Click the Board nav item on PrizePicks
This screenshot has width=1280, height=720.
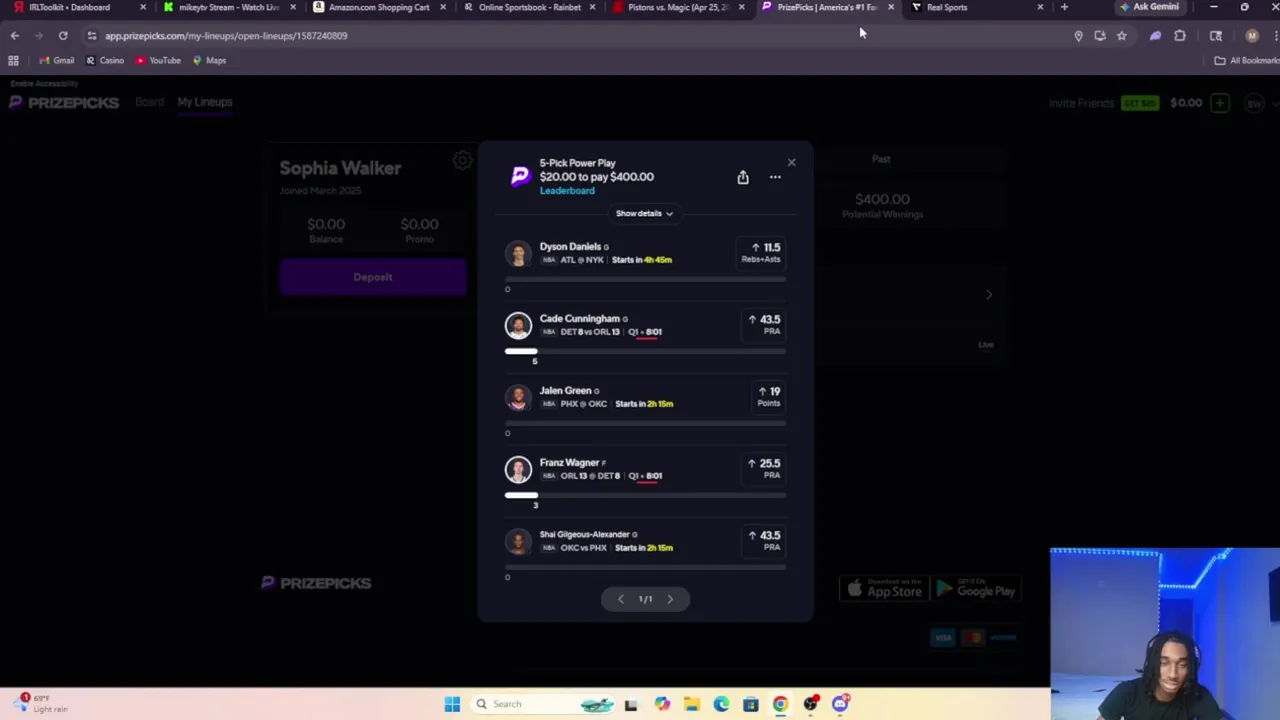click(149, 102)
